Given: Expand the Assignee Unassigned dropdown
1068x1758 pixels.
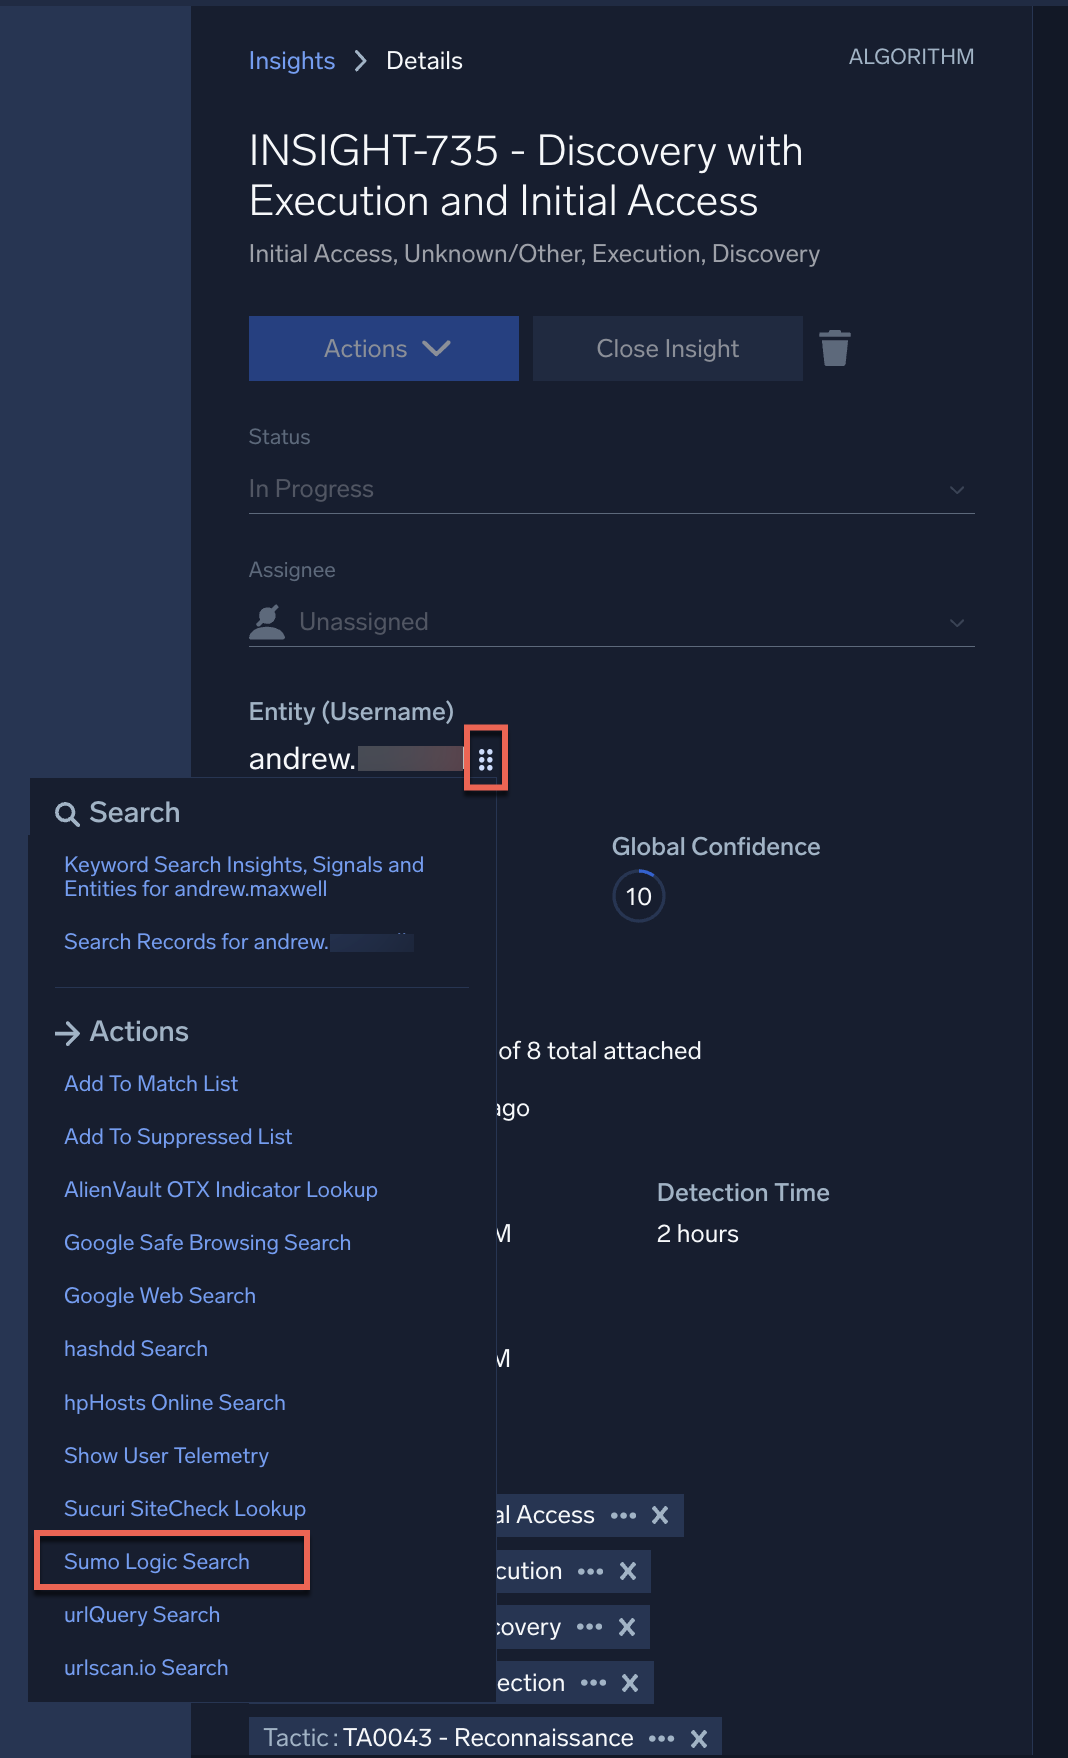Looking at the screenshot, I should click(x=611, y=622).
